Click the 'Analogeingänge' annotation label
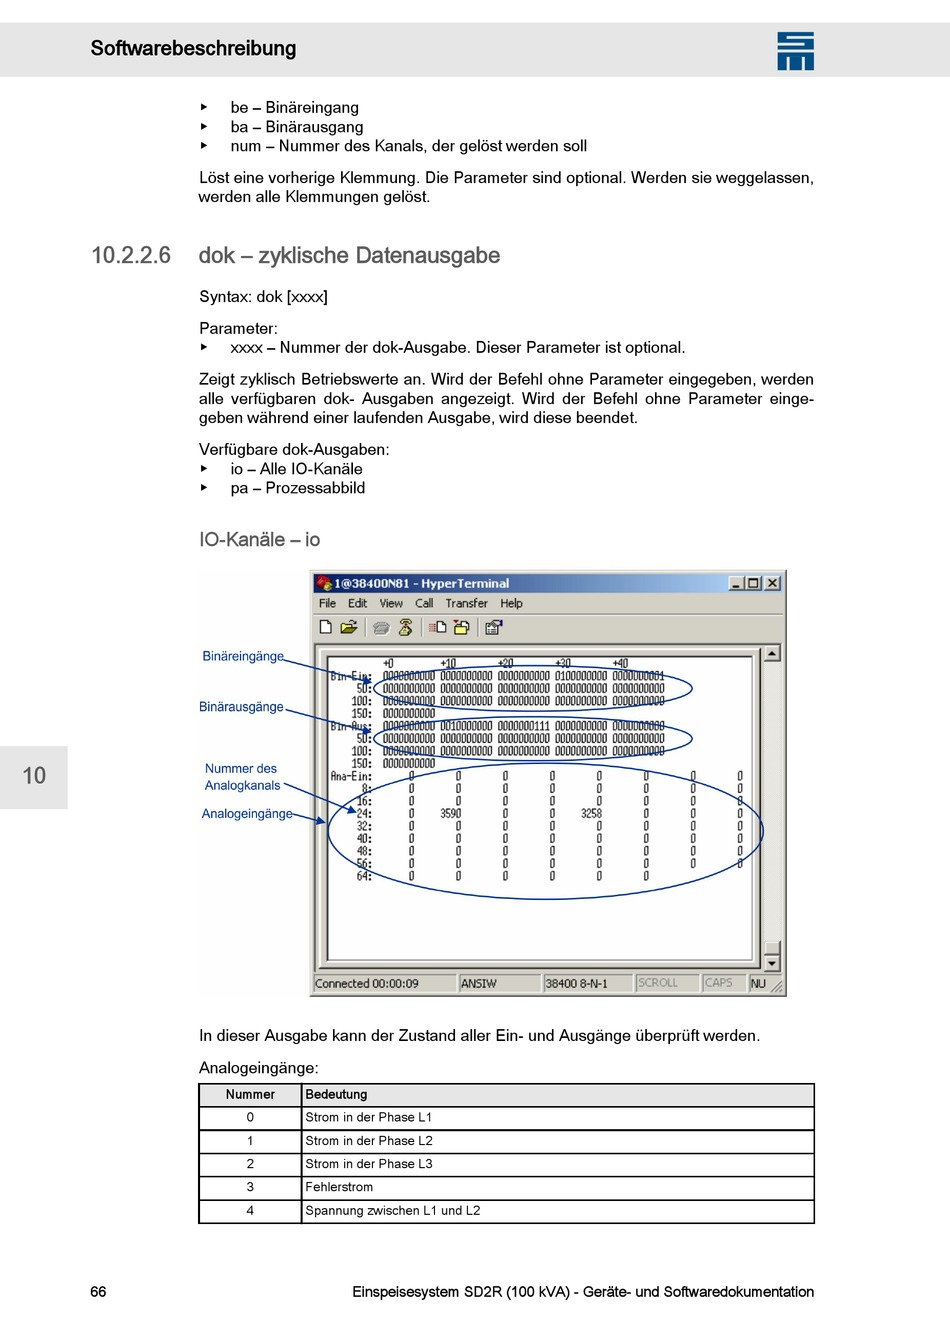Screen dimensions: 950x1343 [x=247, y=814]
